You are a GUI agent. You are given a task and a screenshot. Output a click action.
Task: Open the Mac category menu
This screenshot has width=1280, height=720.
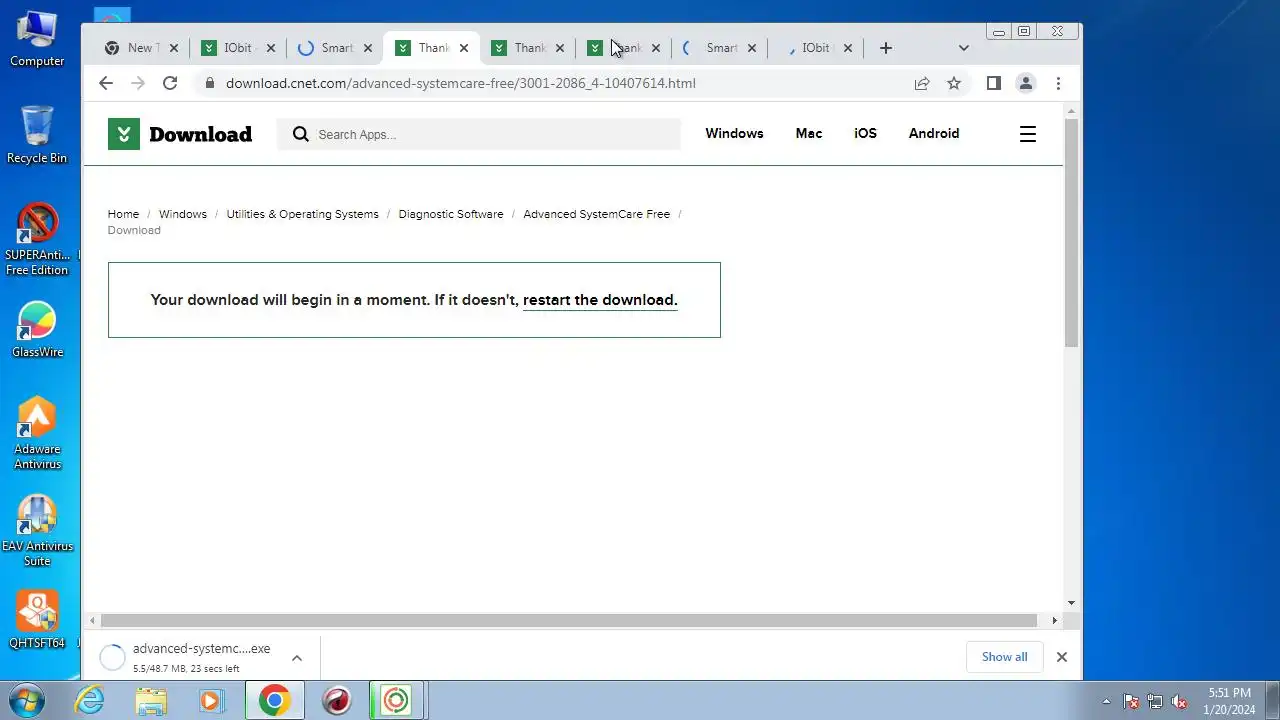coord(809,133)
